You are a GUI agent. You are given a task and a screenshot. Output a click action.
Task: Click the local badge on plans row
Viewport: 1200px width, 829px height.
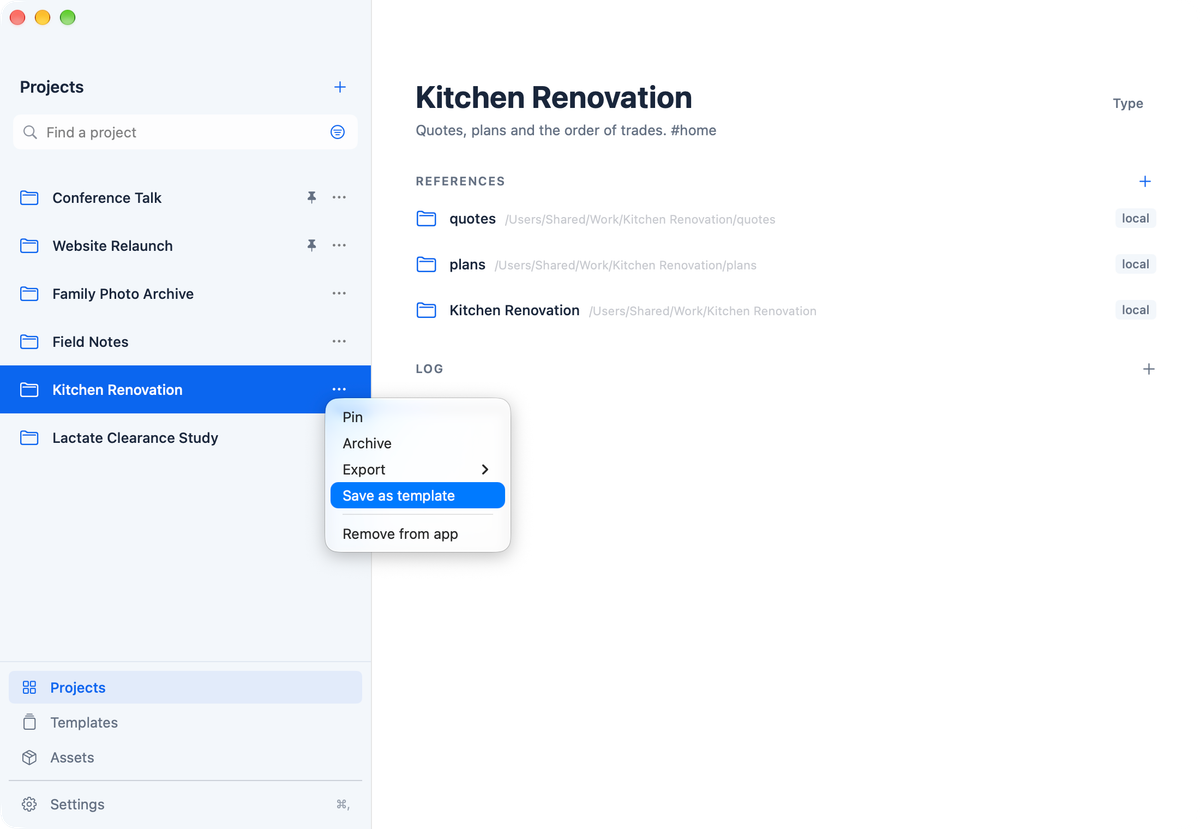tap(1136, 264)
